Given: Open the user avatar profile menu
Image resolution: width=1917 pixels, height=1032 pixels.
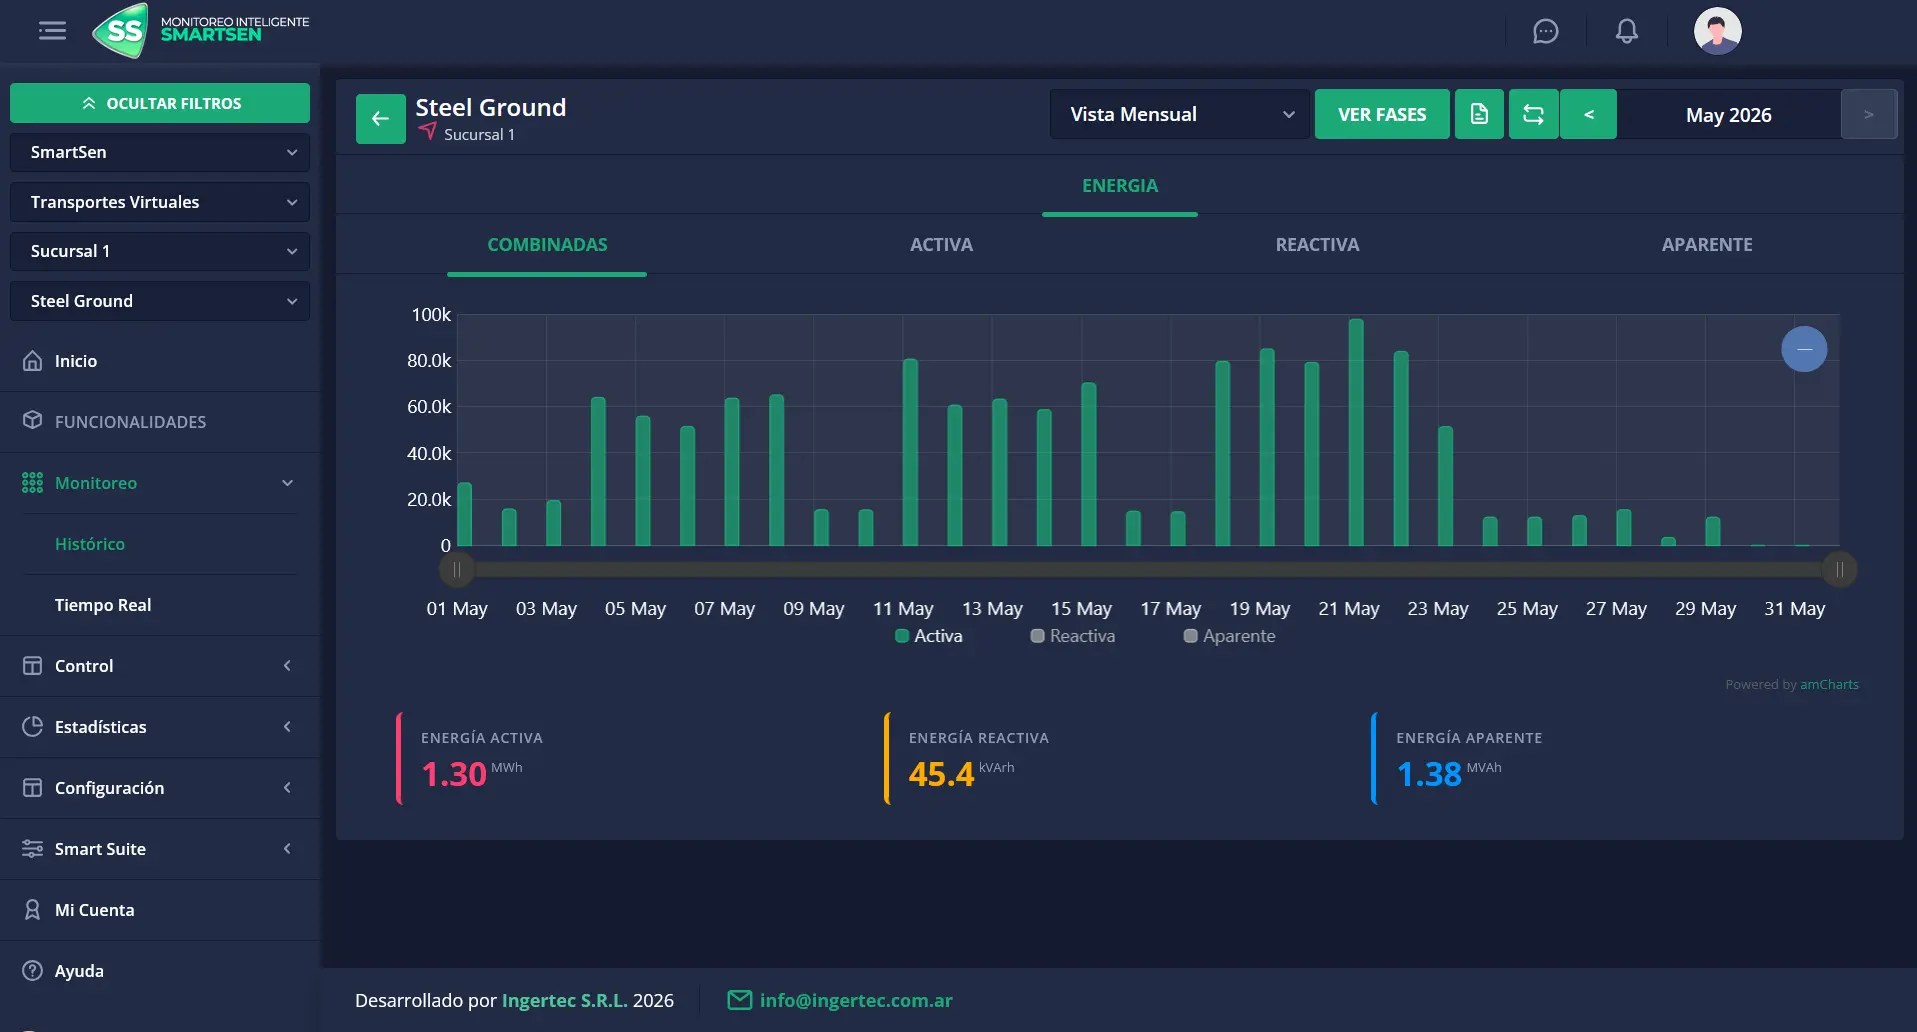Looking at the screenshot, I should coord(1717,31).
